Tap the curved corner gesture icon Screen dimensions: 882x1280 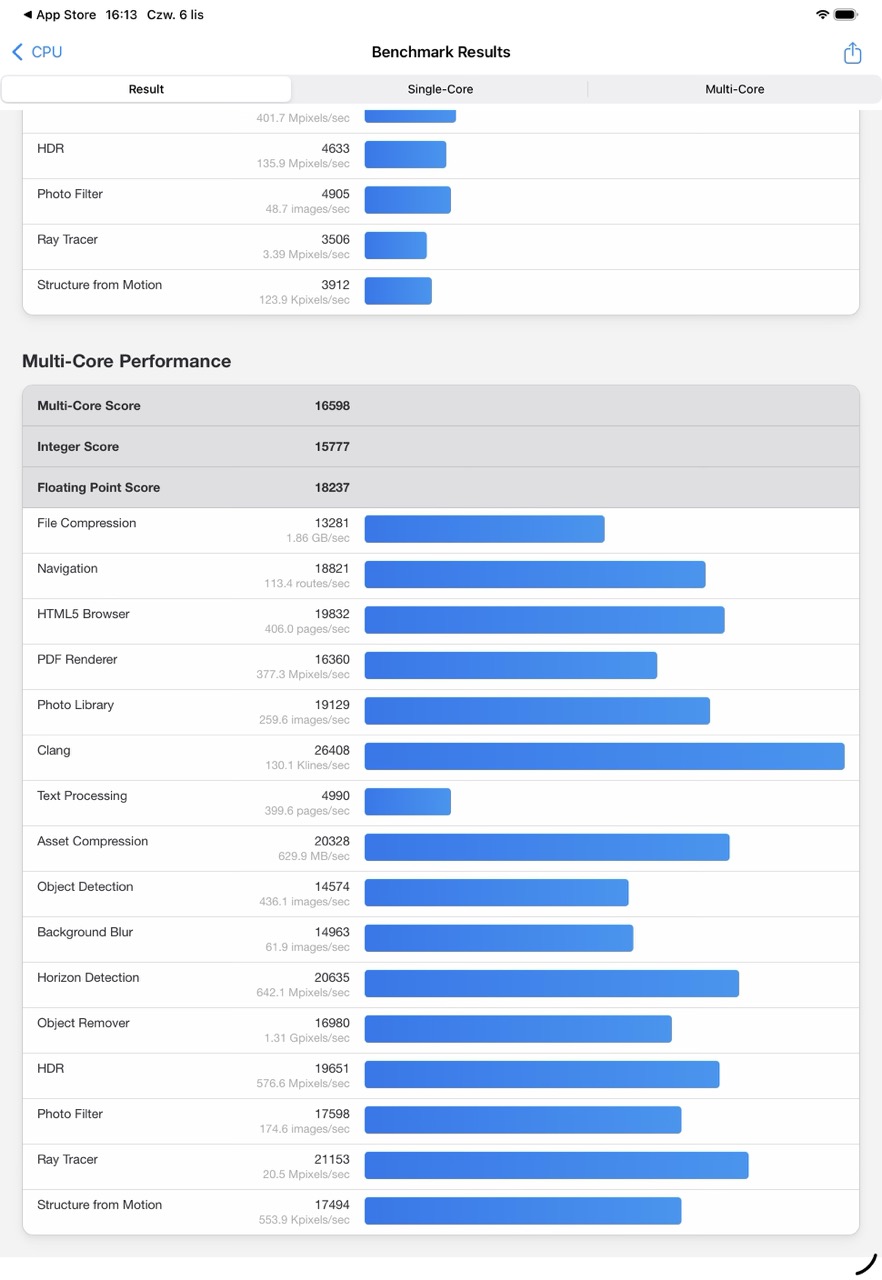tap(866, 1264)
